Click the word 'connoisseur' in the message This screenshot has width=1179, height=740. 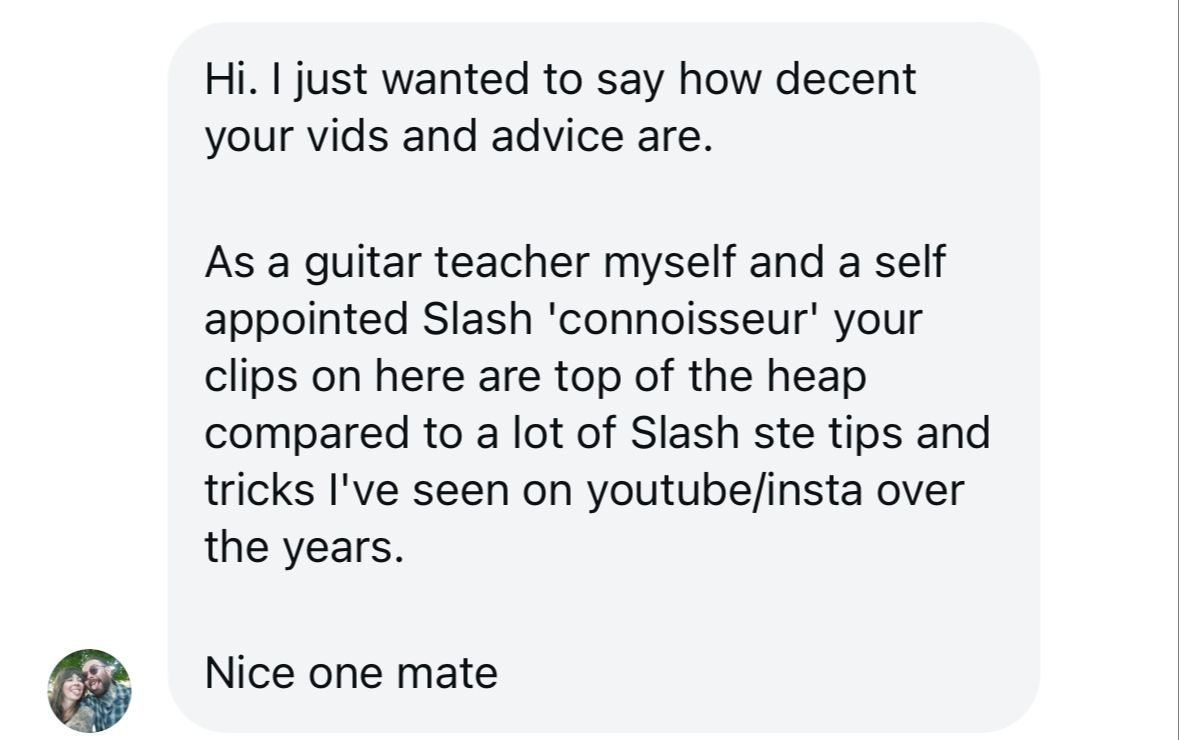point(685,320)
